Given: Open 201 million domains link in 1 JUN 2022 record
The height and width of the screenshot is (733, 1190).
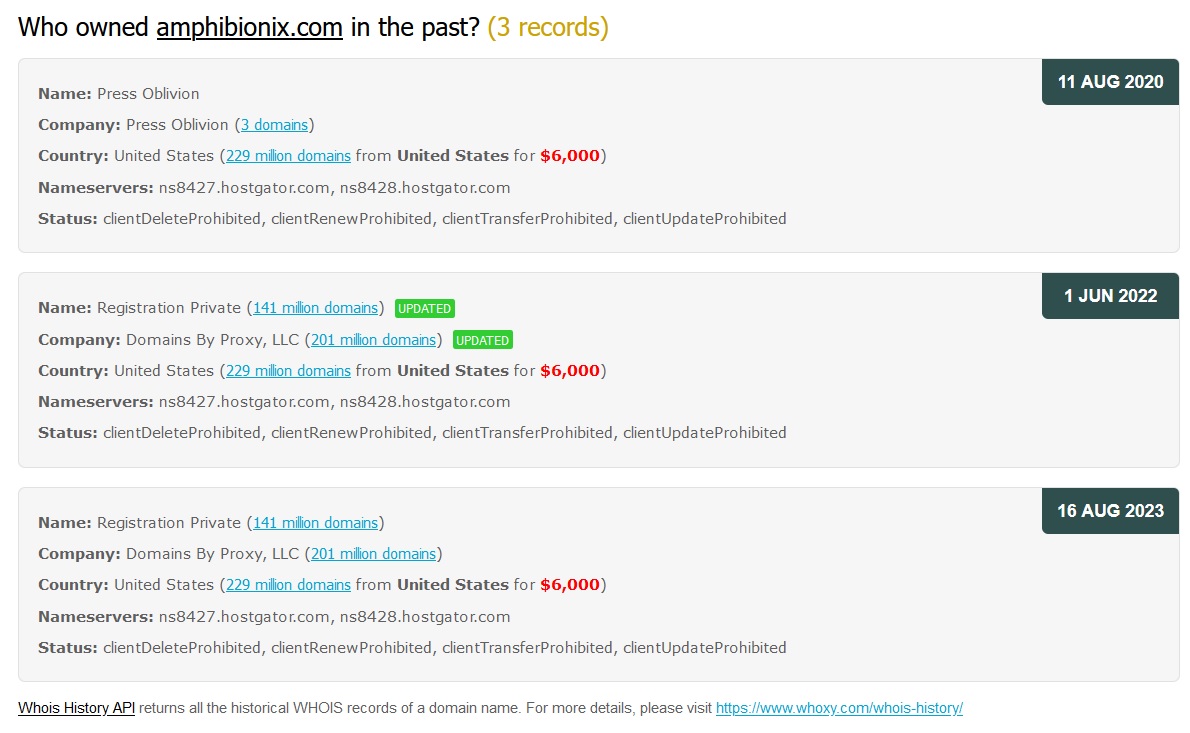Looking at the screenshot, I should click(373, 340).
